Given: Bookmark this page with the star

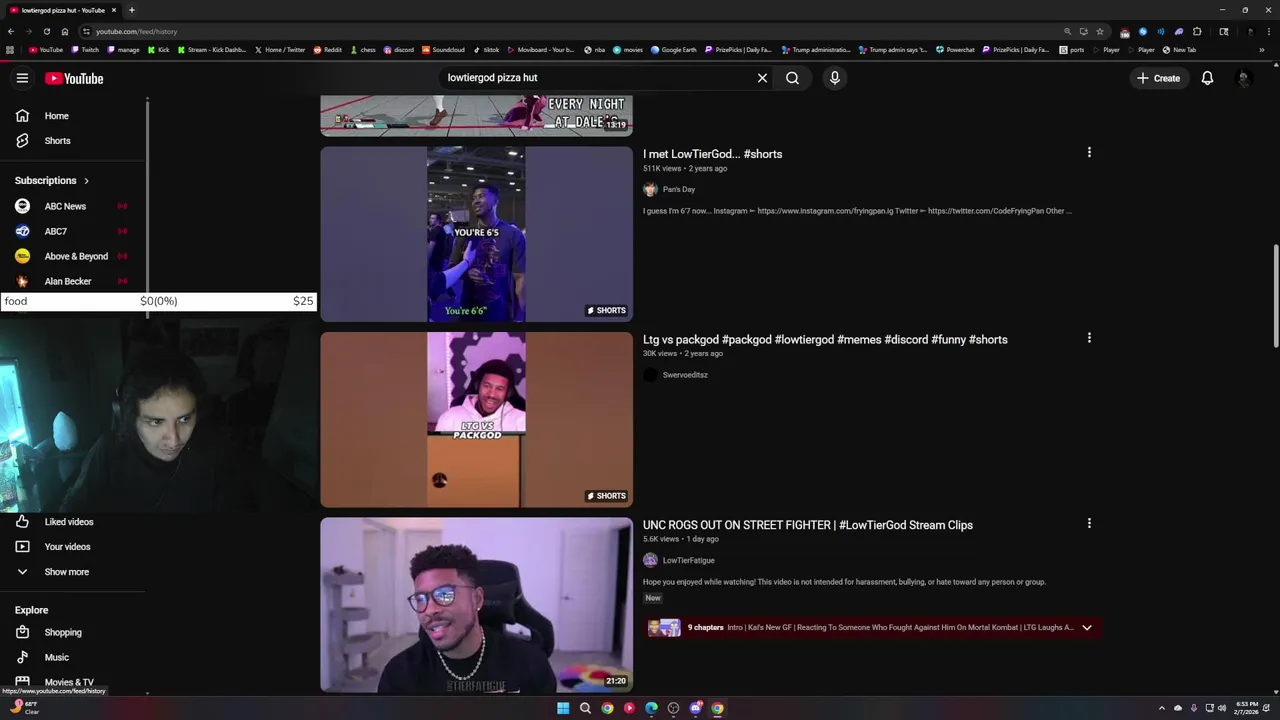Looking at the screenshot, I should coord(1100,31).
